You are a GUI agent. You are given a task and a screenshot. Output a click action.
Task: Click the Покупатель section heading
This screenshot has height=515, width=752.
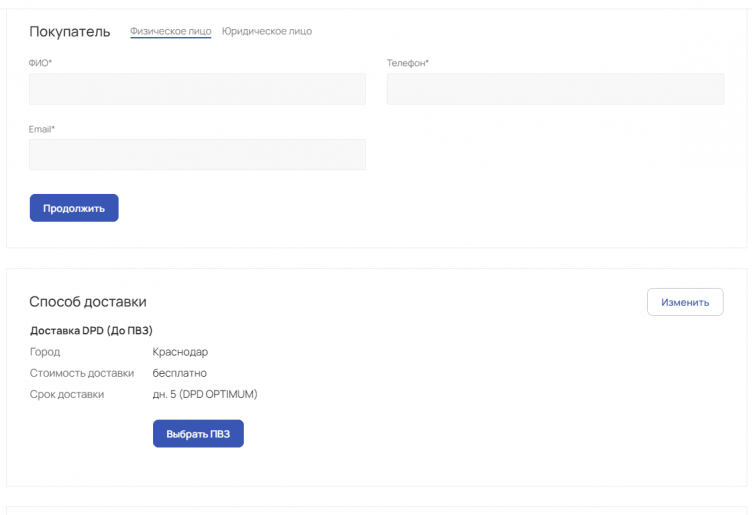coord(69,31)
